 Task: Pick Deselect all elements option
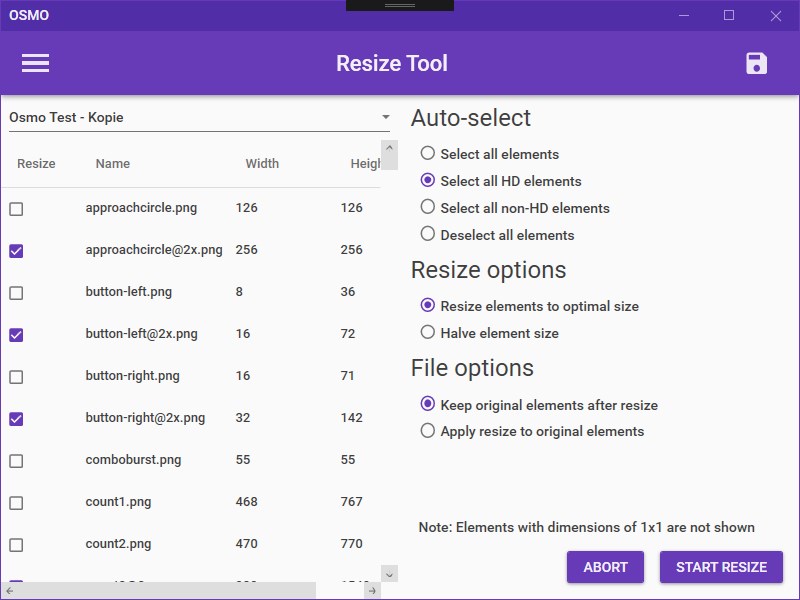point(428,235)
